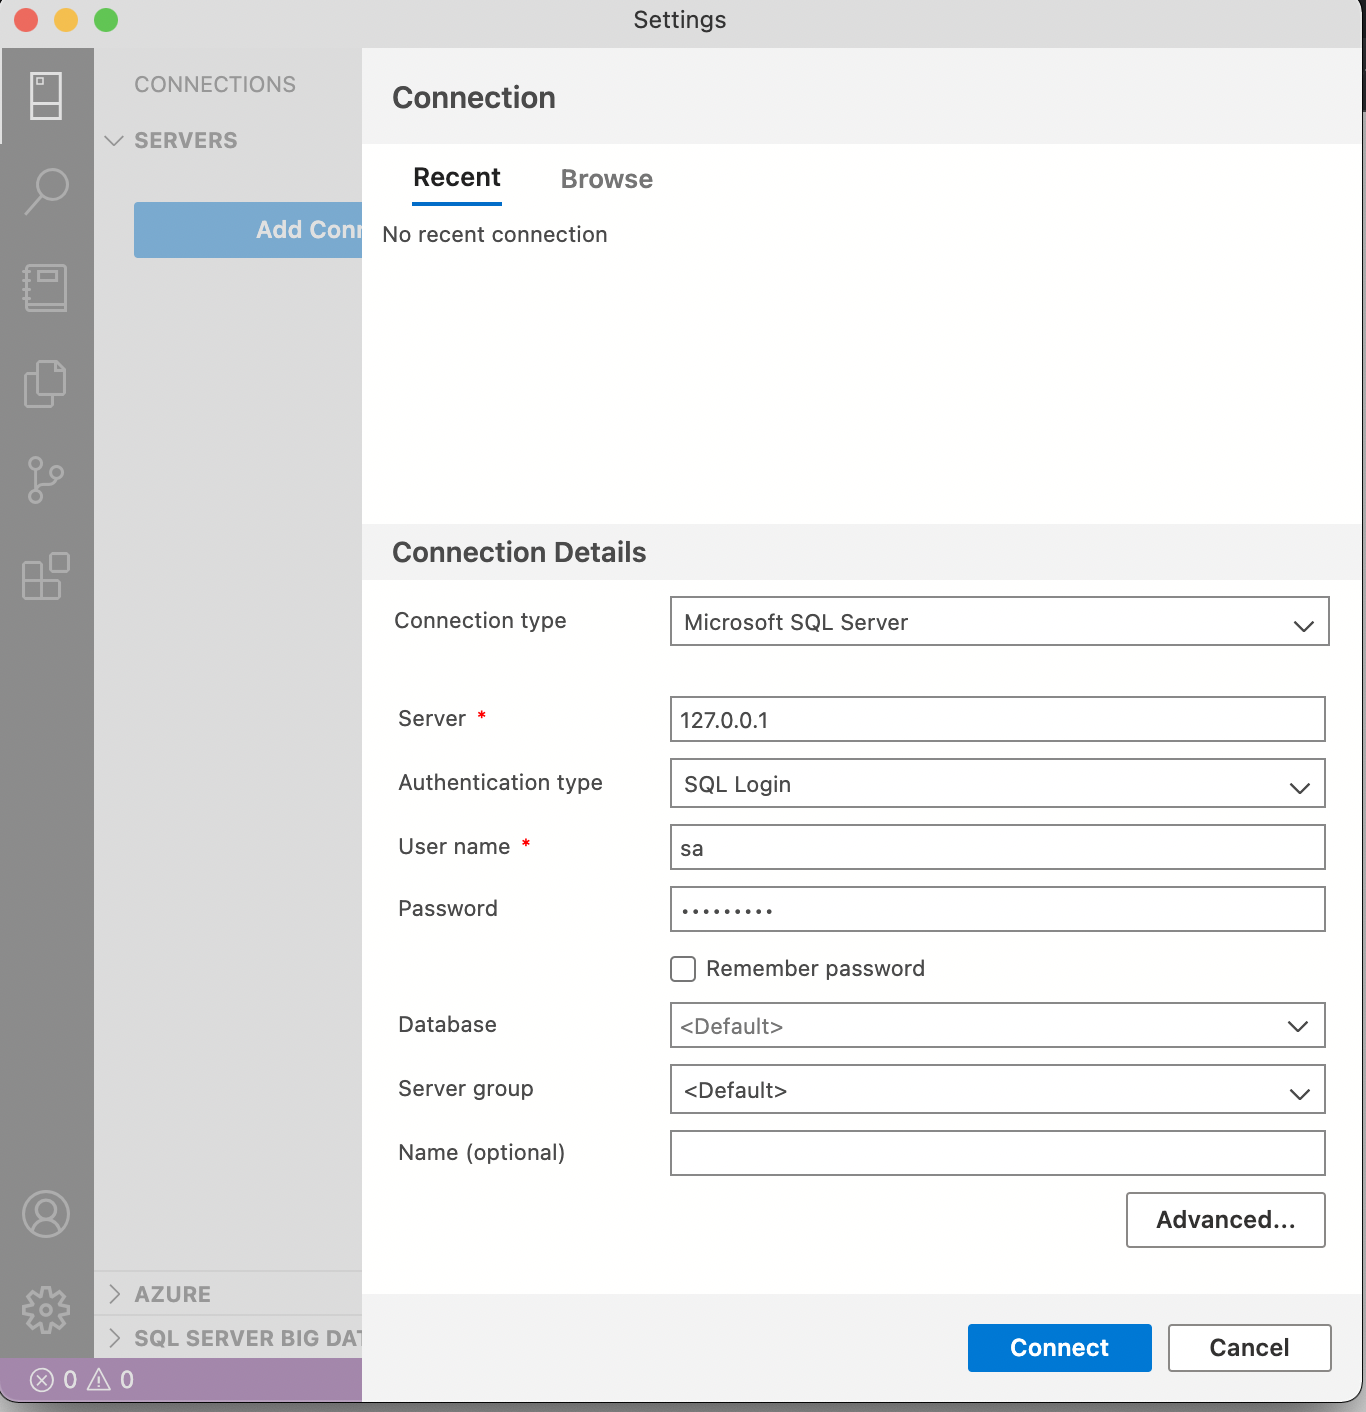The height and width of the screenshot is (1412, 1366).
Task: Click the Remember password label
Action: [x=815, y=969]
